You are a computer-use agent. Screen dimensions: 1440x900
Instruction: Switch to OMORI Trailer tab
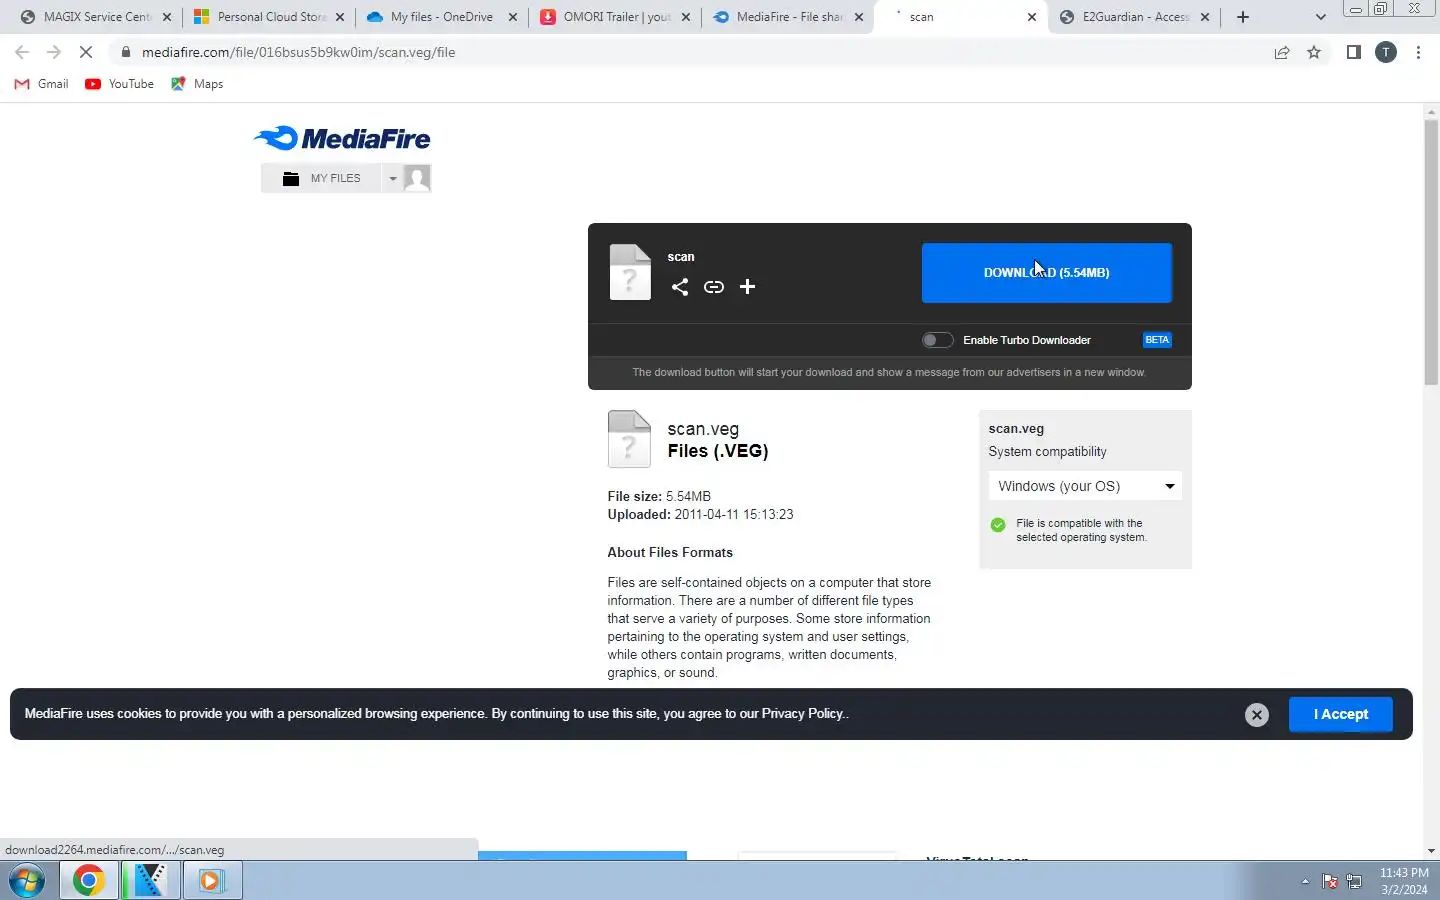[614, 17]
